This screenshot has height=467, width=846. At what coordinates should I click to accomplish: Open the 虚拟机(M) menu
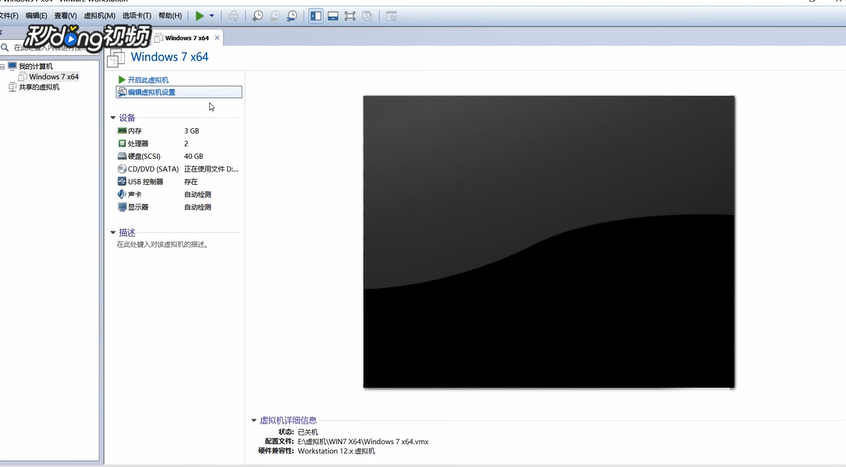point(99,16)
